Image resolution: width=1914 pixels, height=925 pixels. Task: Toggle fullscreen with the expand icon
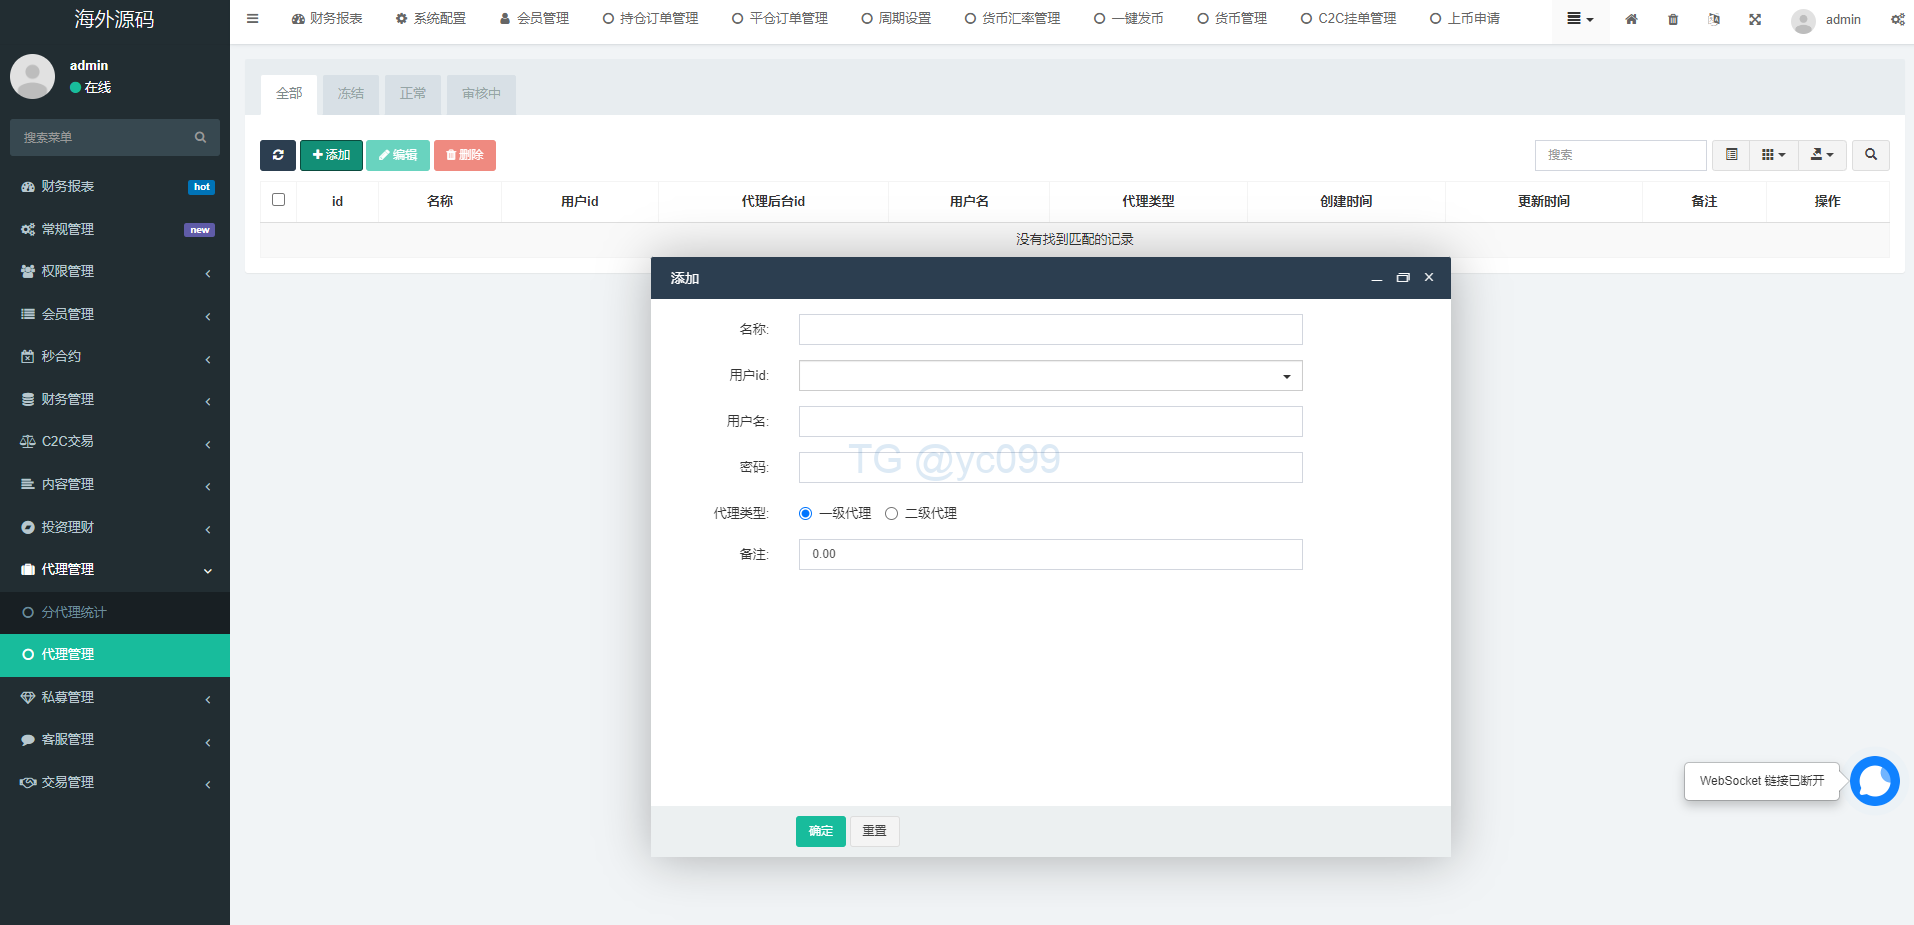tap(1755, 19)
